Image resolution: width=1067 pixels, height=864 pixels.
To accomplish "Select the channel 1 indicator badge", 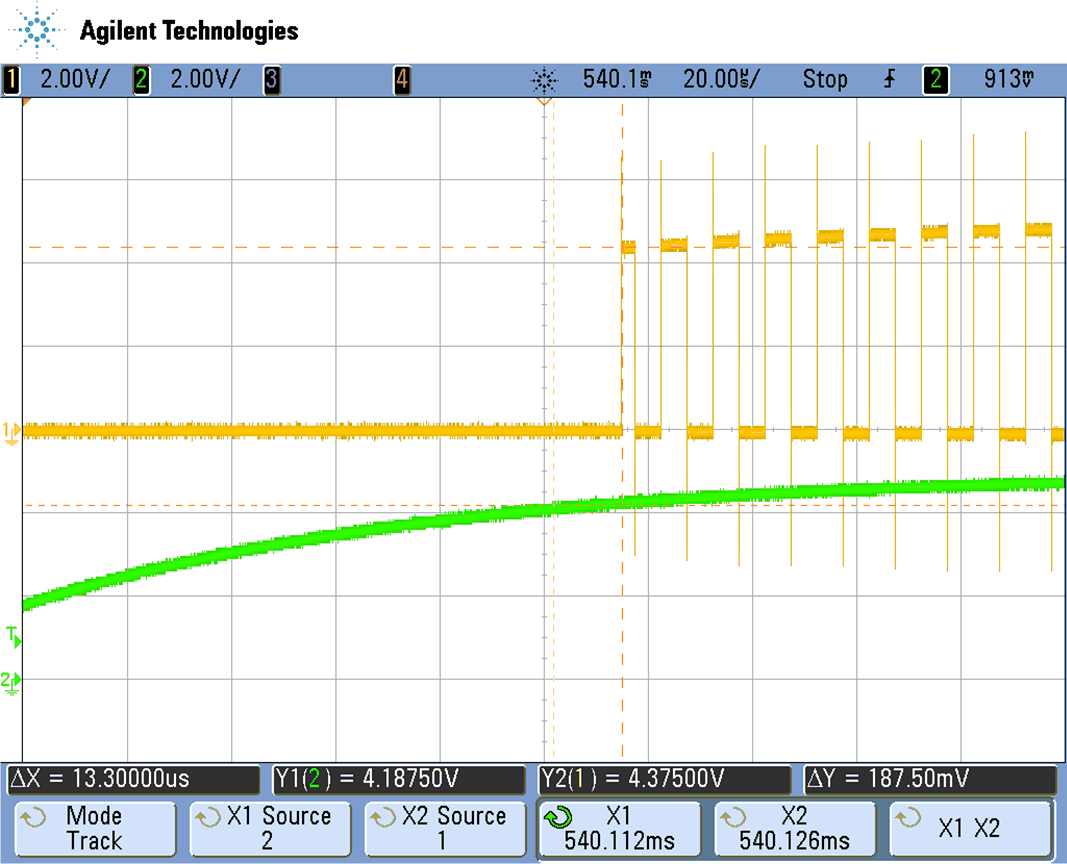I will (x=11, y=79).
